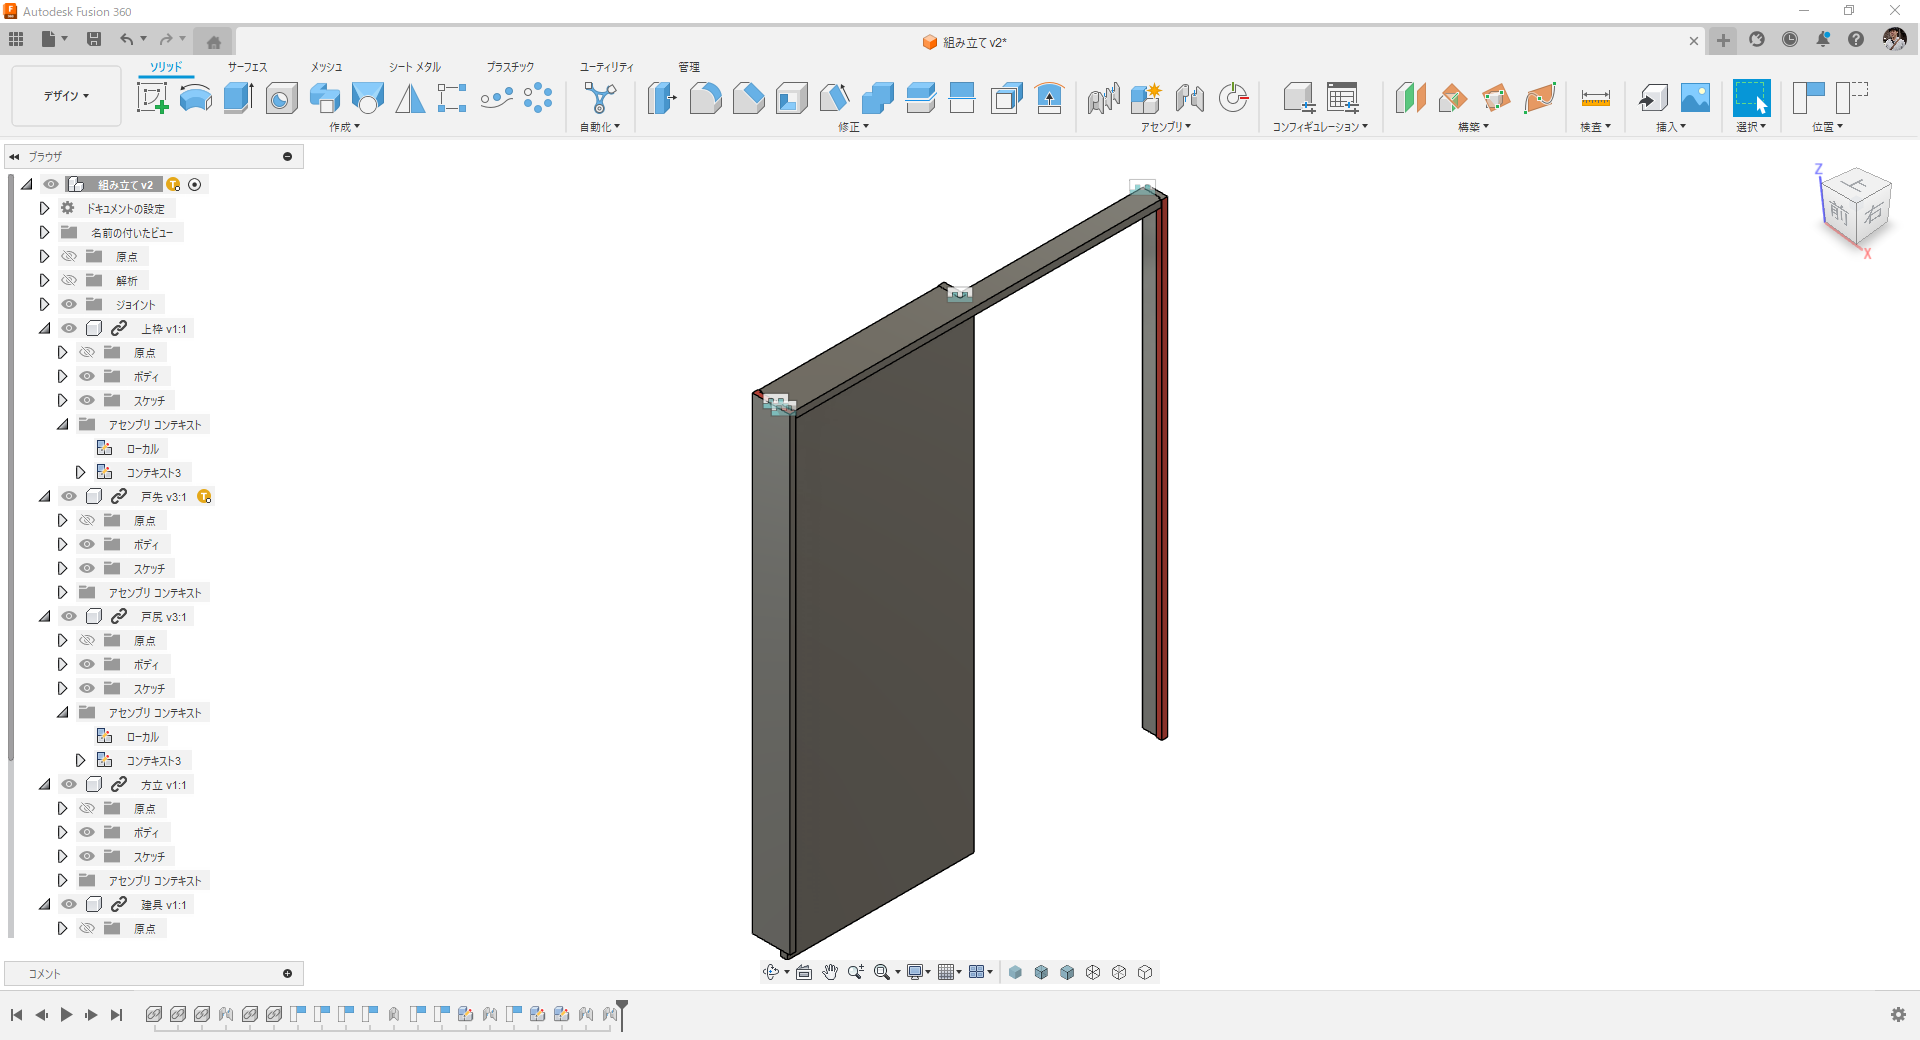Select the Press Pull tool

coord(662,98)
